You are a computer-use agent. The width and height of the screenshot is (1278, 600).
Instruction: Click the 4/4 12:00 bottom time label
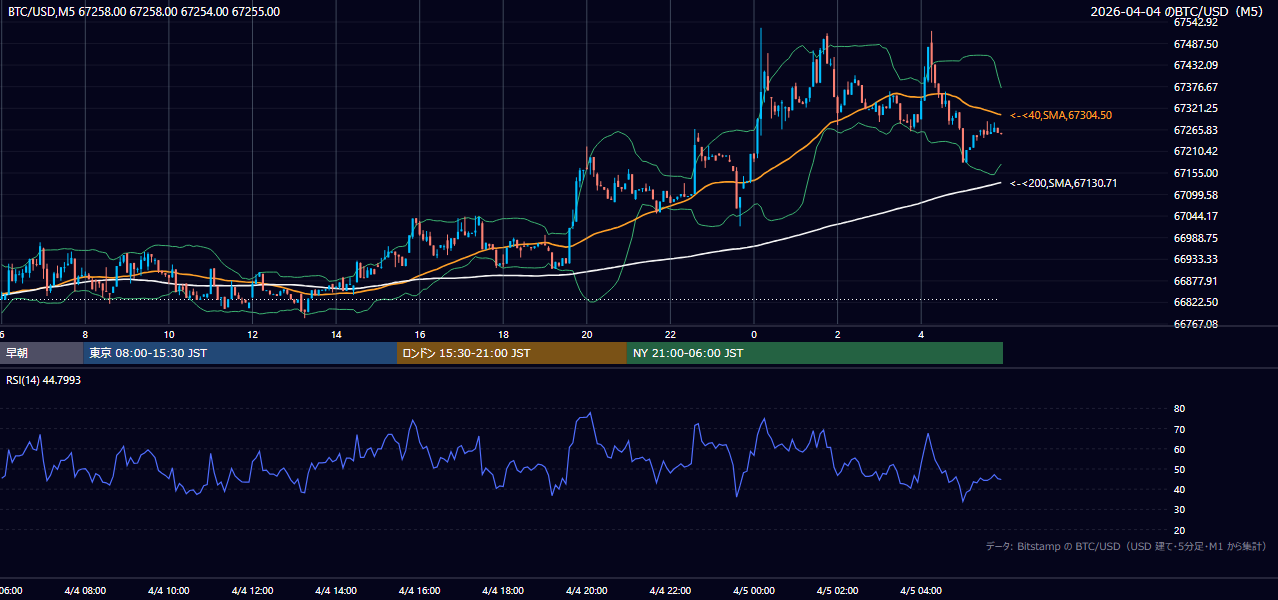[252, 590]
